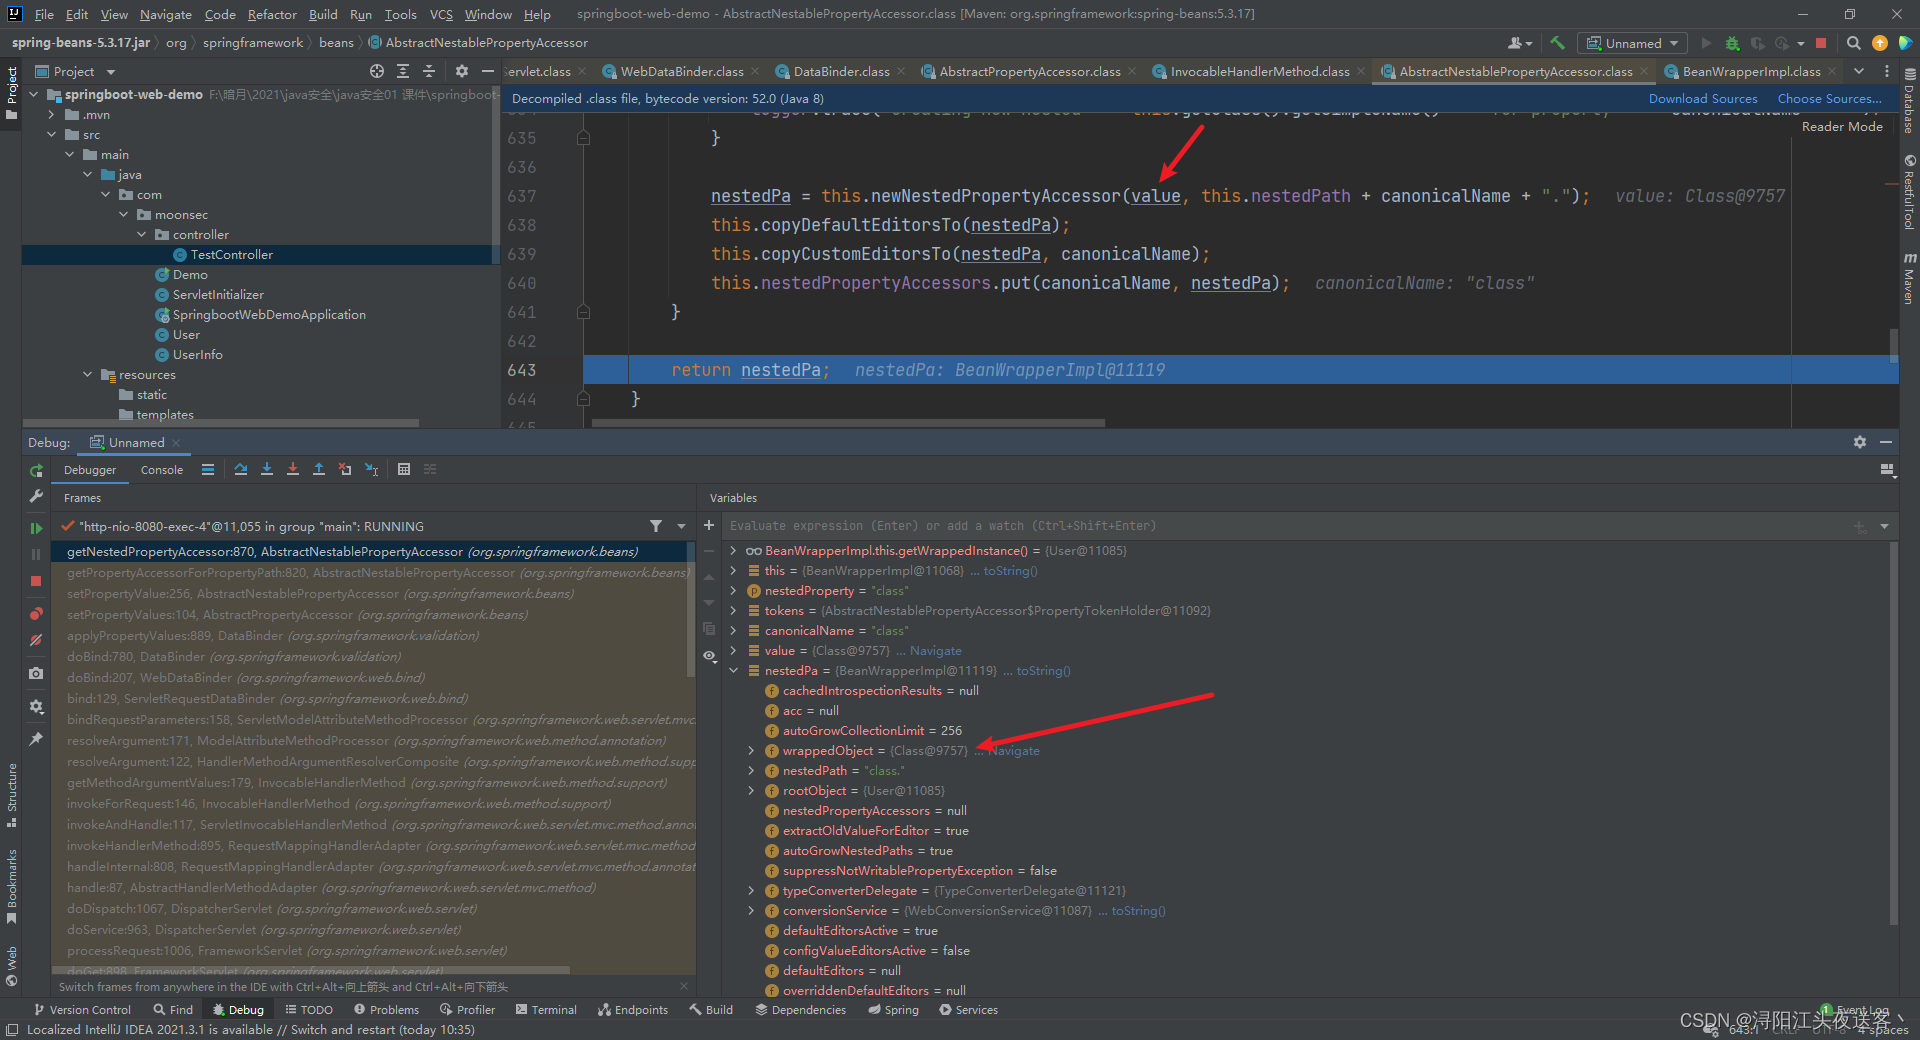
Task: Switch to DataBinder.class tab
Action: tap(841, 72)
